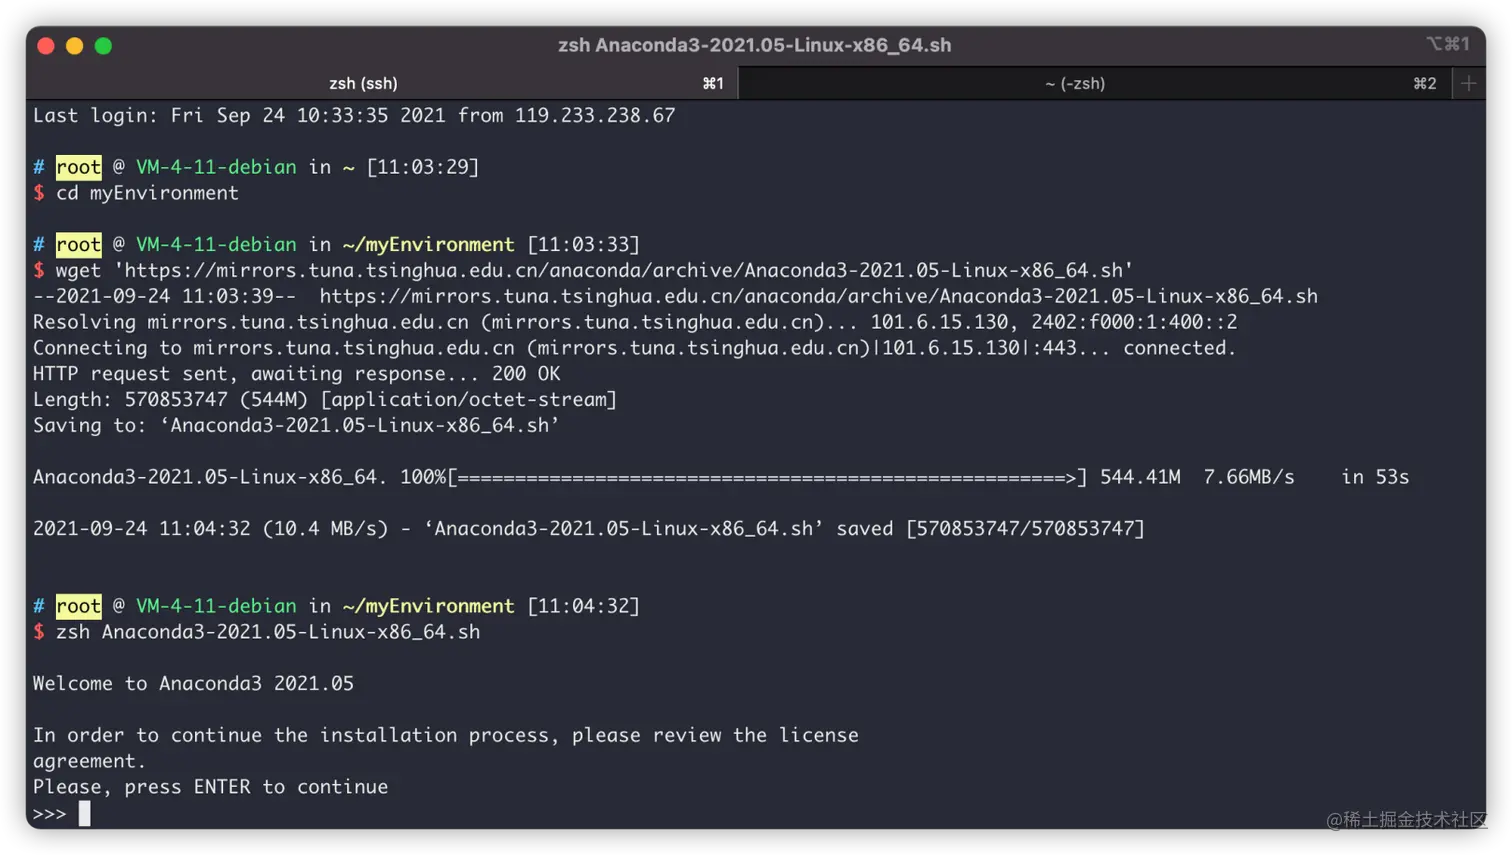Zoom terminal window with green button
Viewport: 1512px width, 855px height.
click(x=103, y=46)
